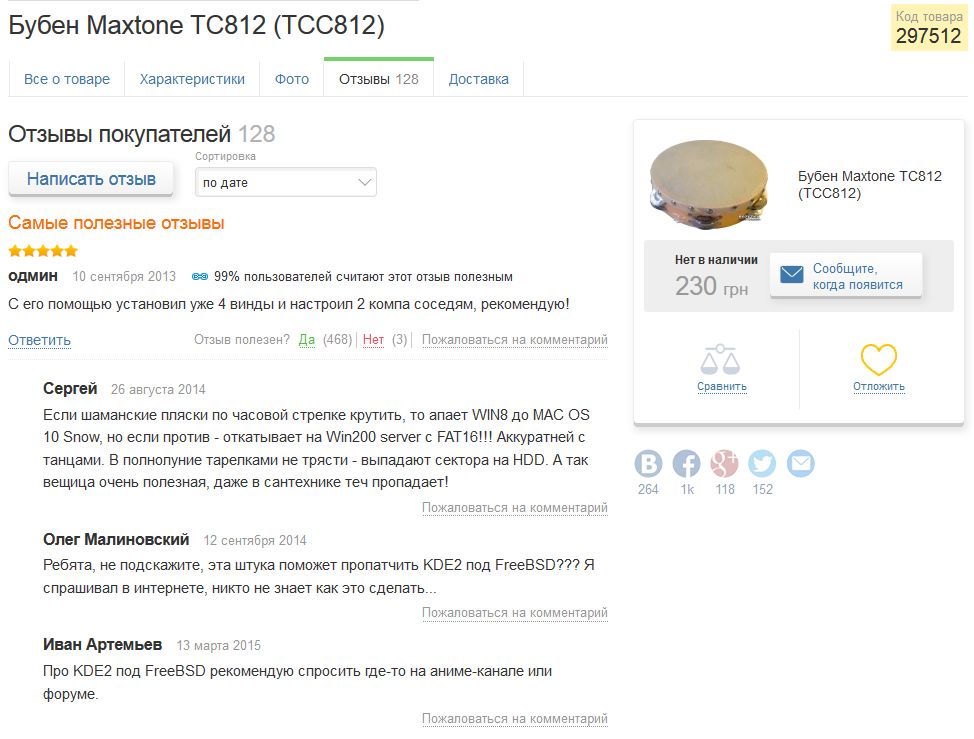The height and width of the screenshot is (739, 974).
Task: Click the date '13 марта 2015'
Action: tap(219, 646)
